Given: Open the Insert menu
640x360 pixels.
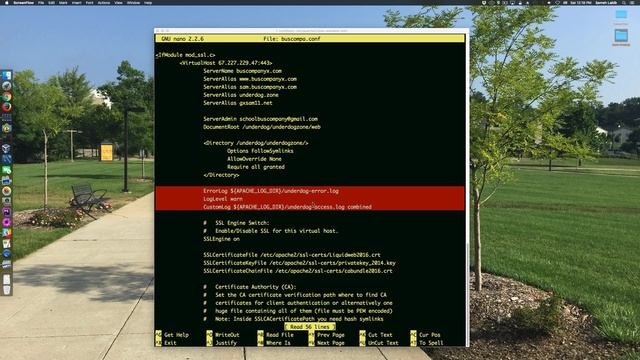Looking at the screenshot, I should [x=76, y=2].
